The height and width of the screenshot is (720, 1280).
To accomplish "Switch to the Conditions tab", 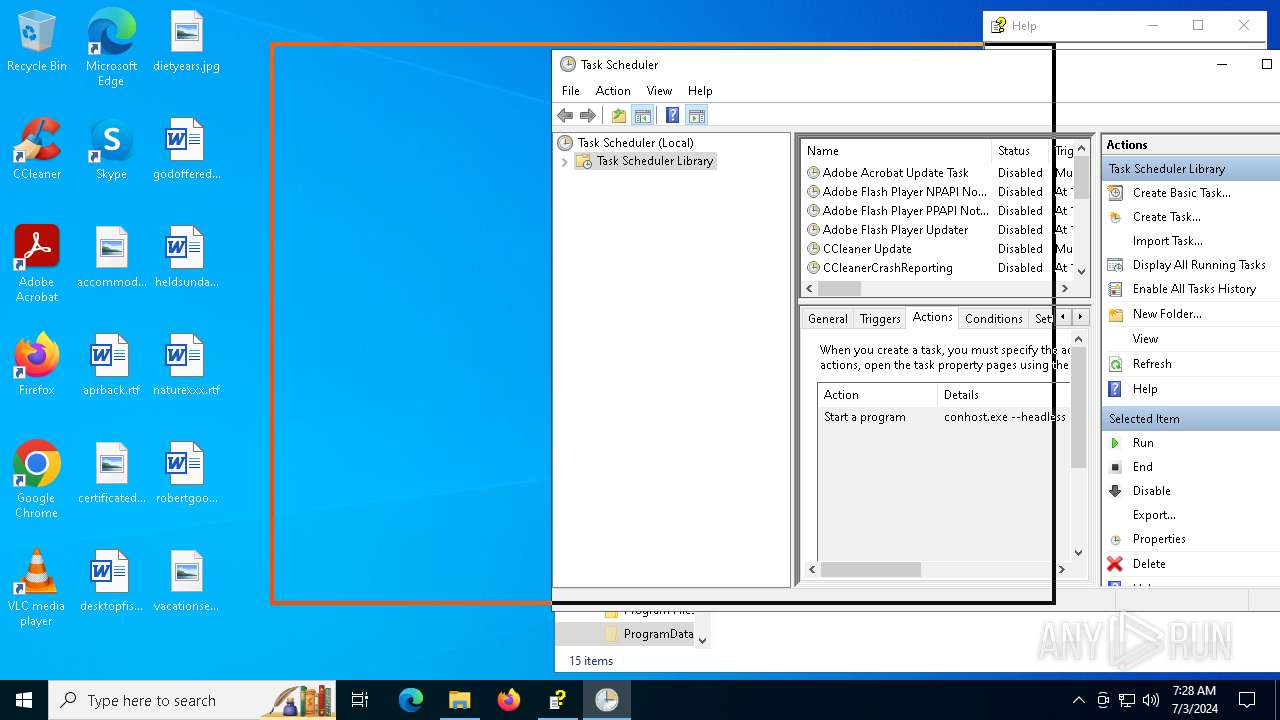I will coord(994,319).
